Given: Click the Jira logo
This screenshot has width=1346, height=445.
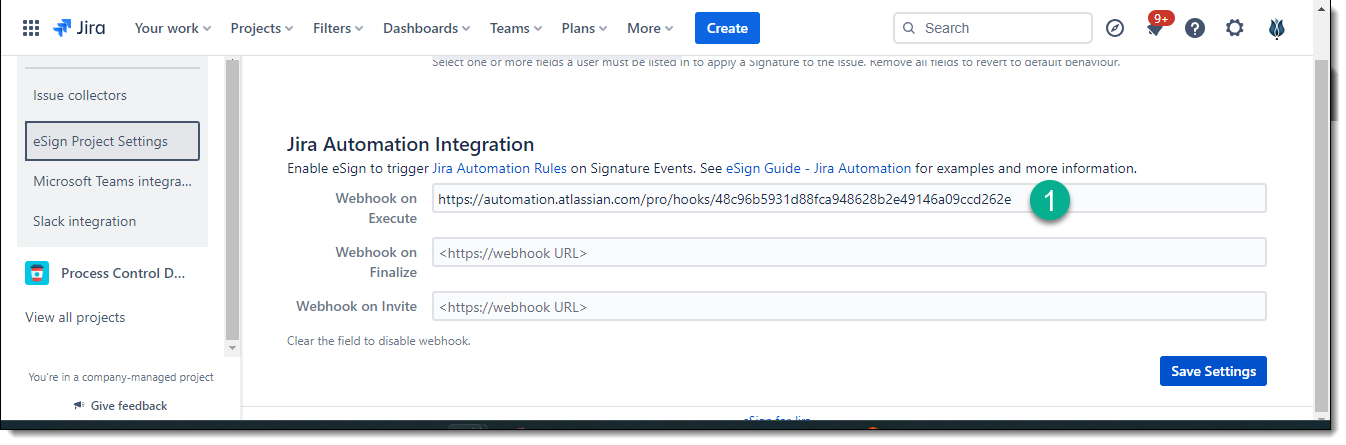Looking at the screenshot, I should coord(79,28).
